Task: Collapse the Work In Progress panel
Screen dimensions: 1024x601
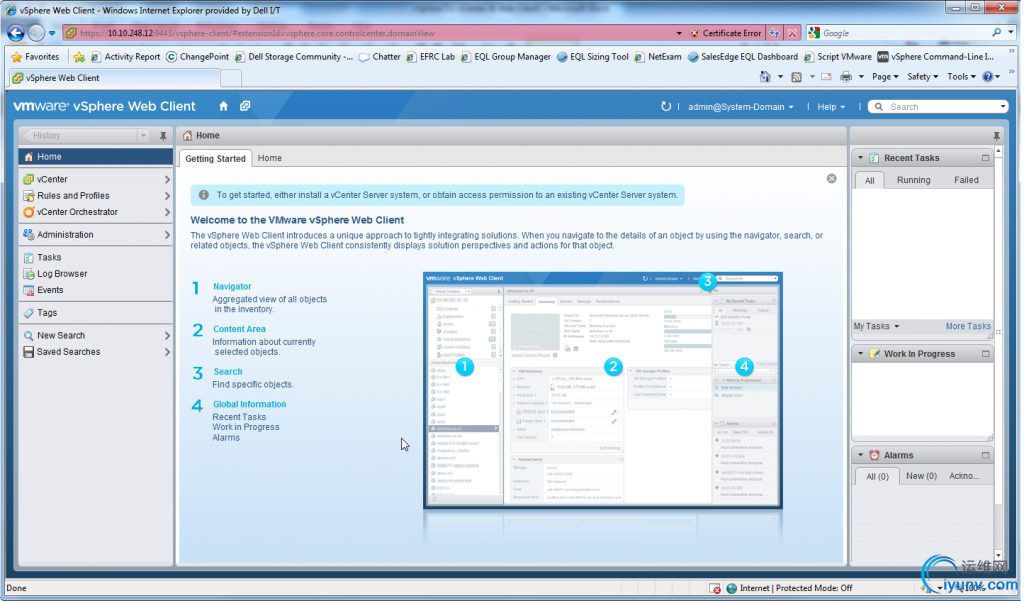Action: point(860,353)
